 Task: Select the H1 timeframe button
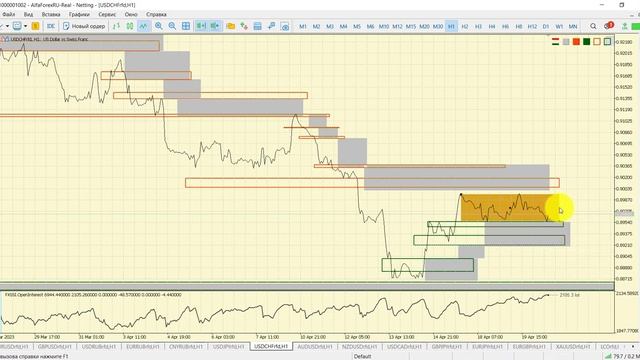[x=451, y=26]
